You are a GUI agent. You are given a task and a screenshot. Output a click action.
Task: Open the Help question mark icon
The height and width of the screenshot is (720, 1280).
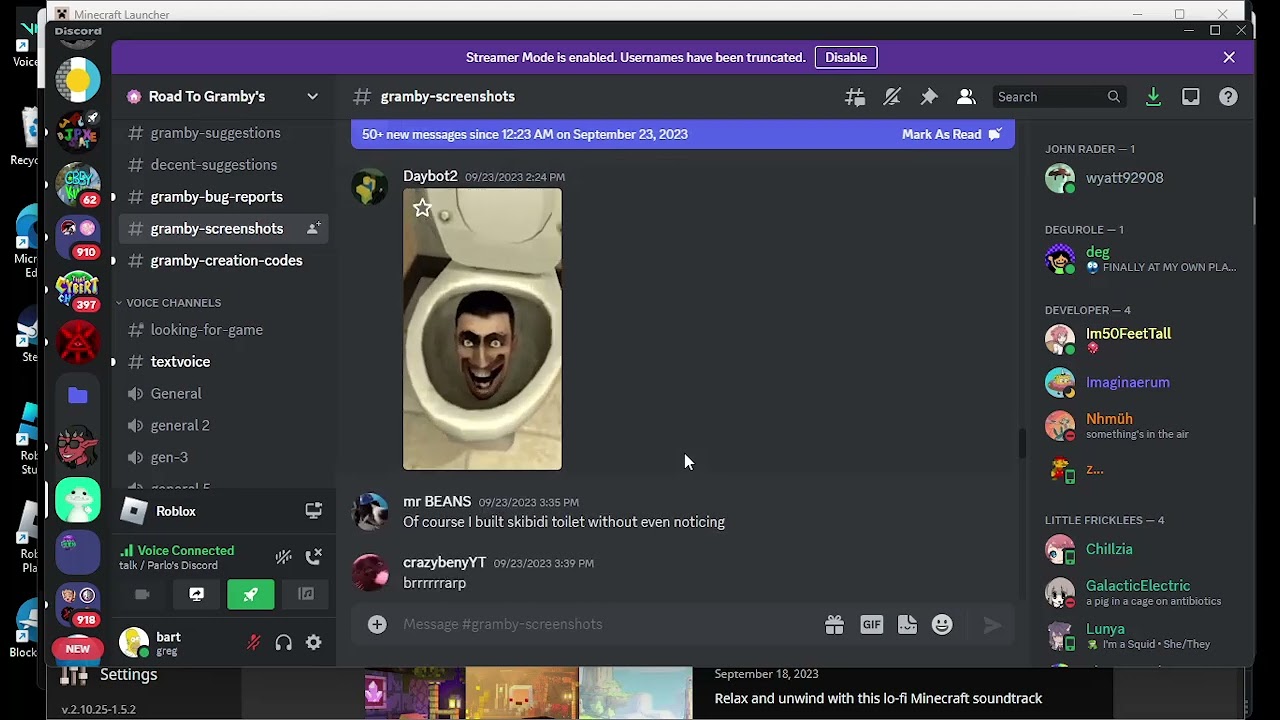coord(1228,97)
